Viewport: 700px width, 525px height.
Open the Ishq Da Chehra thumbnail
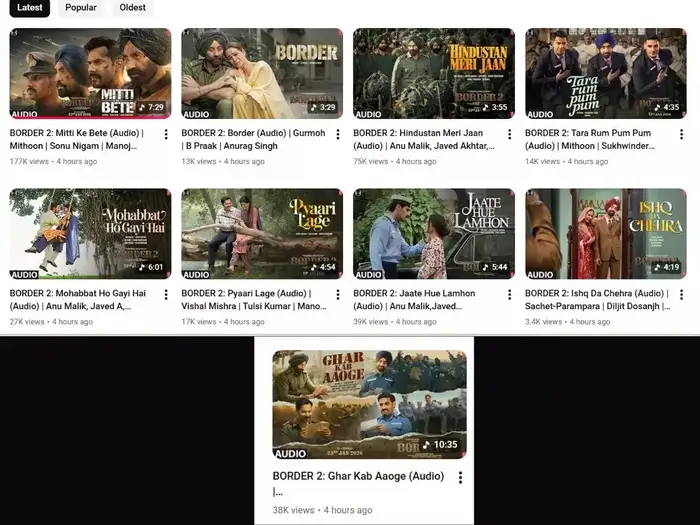pos(605,234)
